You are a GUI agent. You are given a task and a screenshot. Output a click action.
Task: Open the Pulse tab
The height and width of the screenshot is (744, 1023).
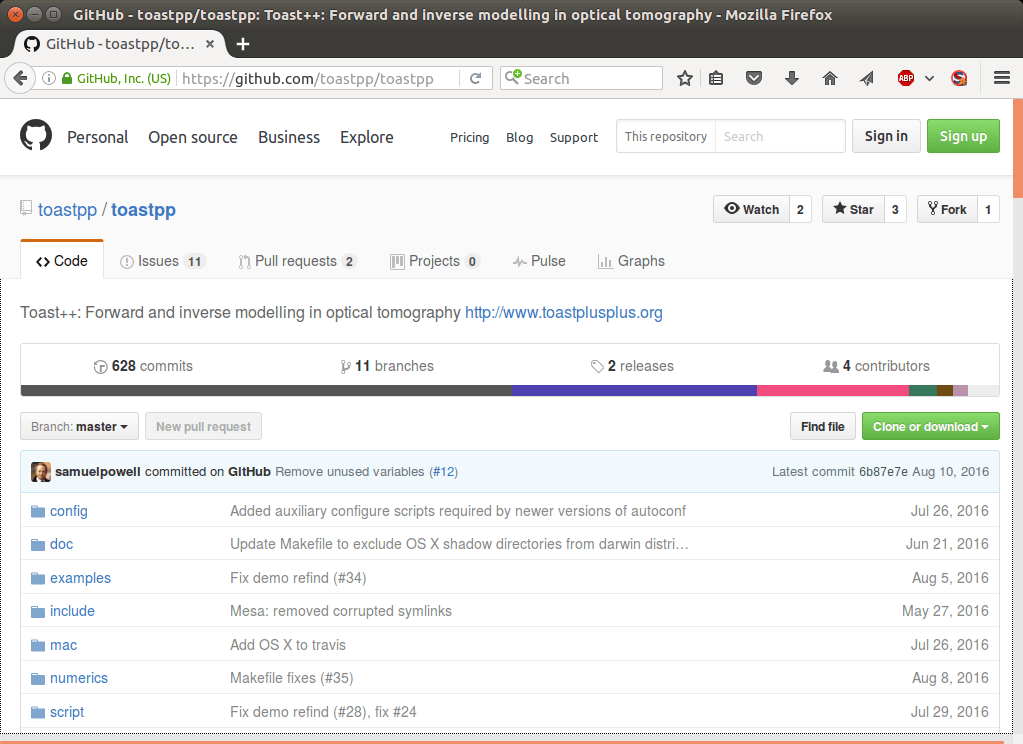tap(539, 261)
